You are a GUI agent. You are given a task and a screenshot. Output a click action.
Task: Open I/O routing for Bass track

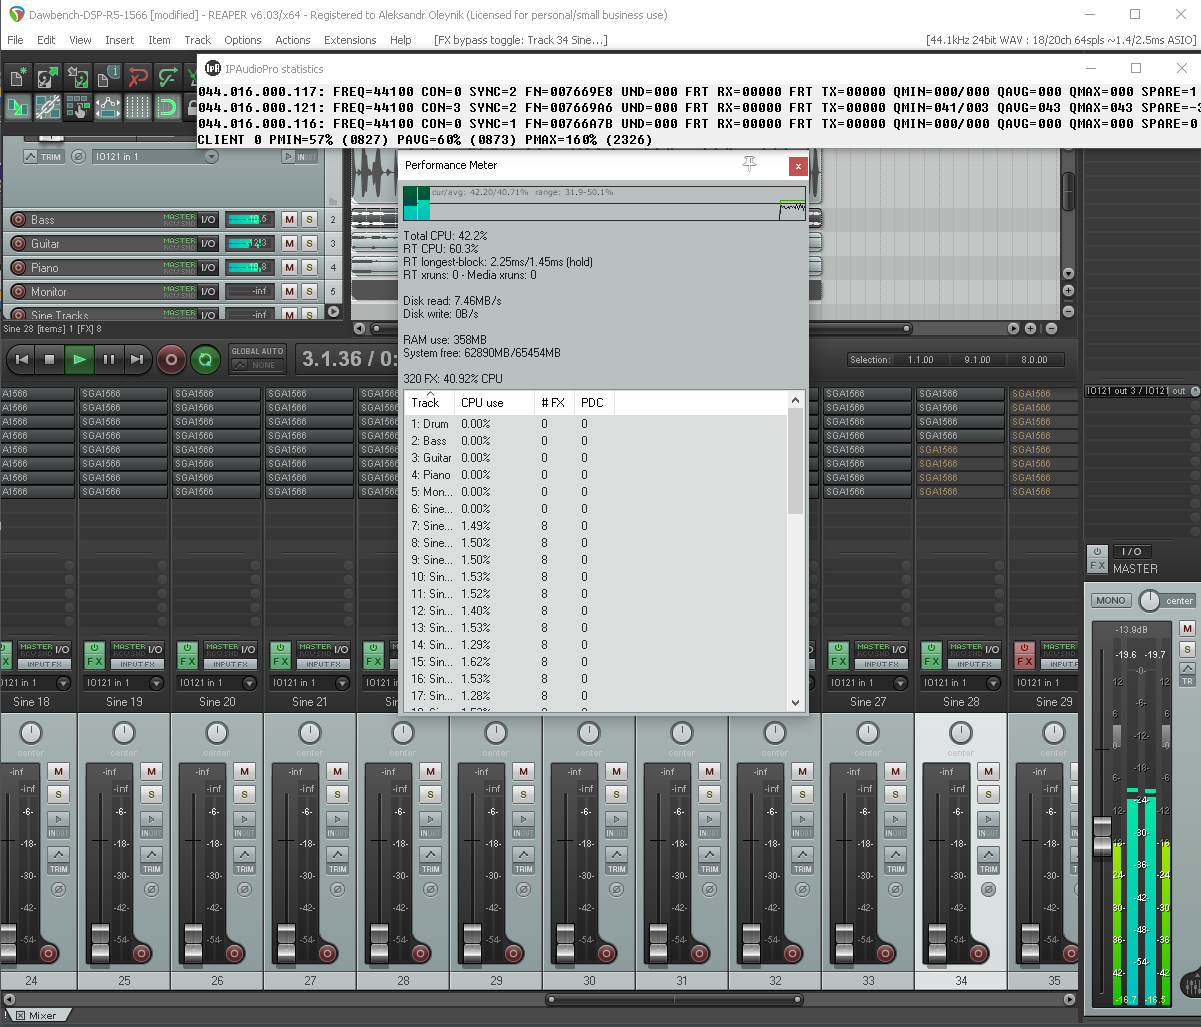point(208,219)
